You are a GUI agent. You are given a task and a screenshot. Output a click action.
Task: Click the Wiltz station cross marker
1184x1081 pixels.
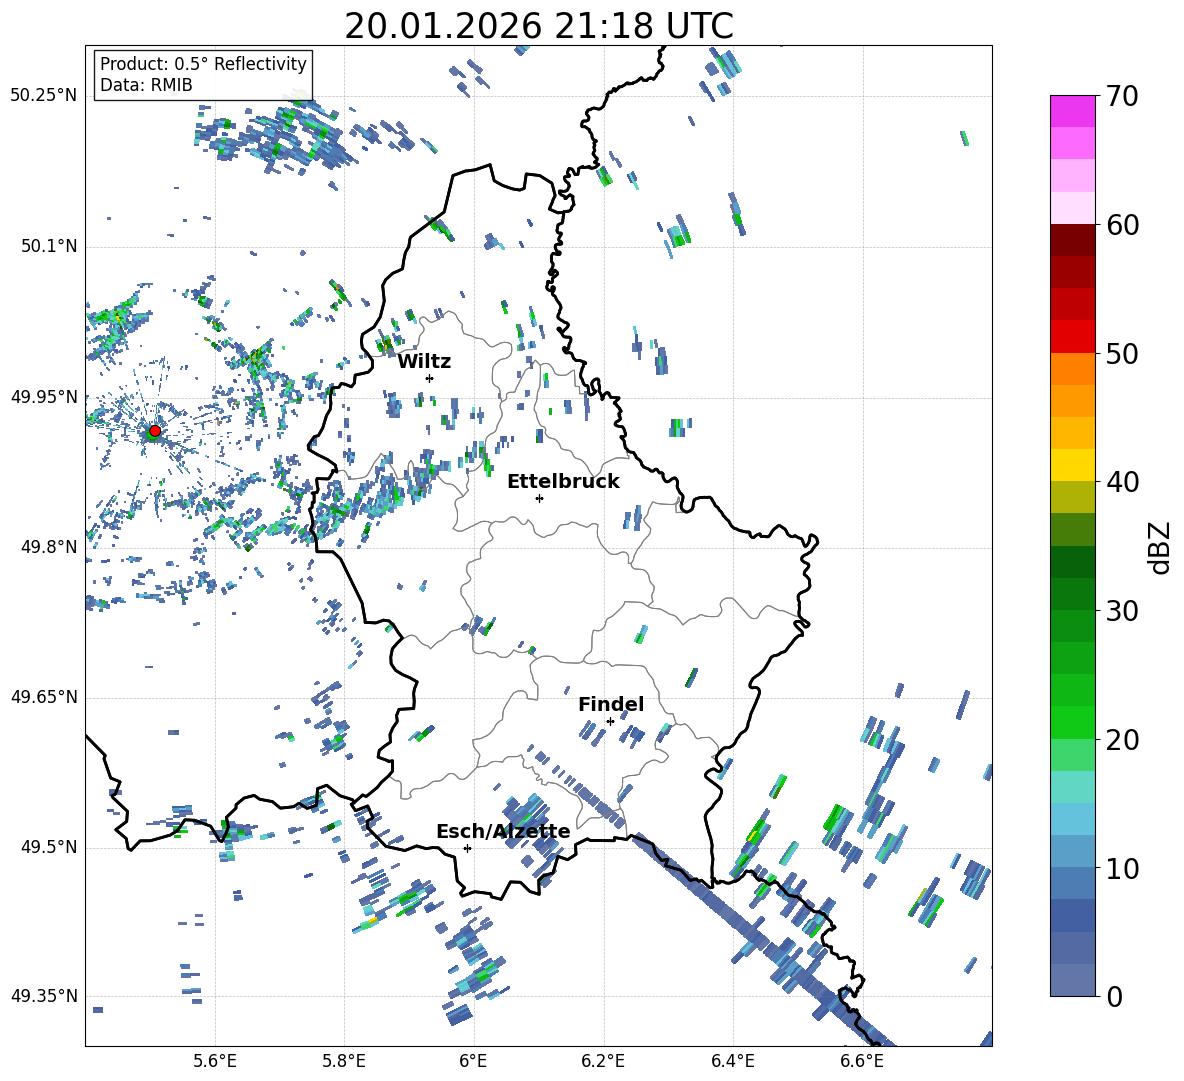pyautogui.click(x=430, y=378)
